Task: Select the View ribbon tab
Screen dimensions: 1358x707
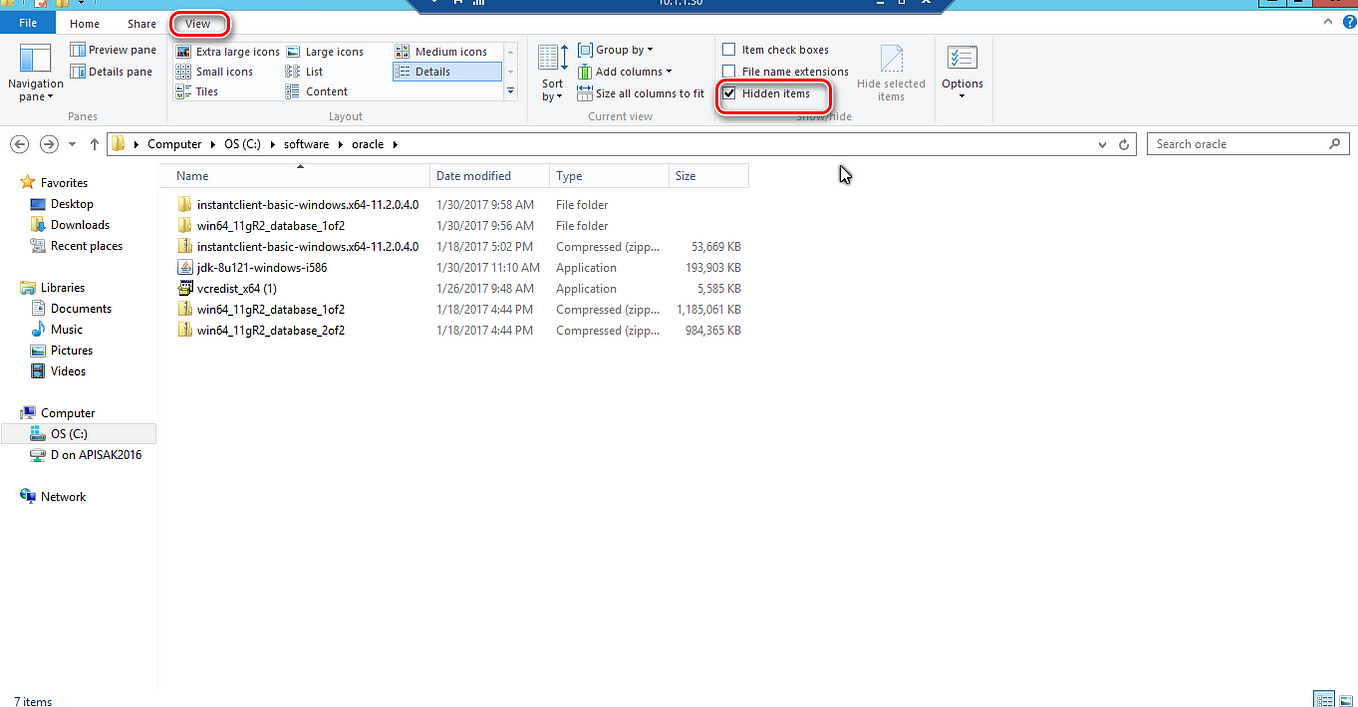Action: click(198, 23)
